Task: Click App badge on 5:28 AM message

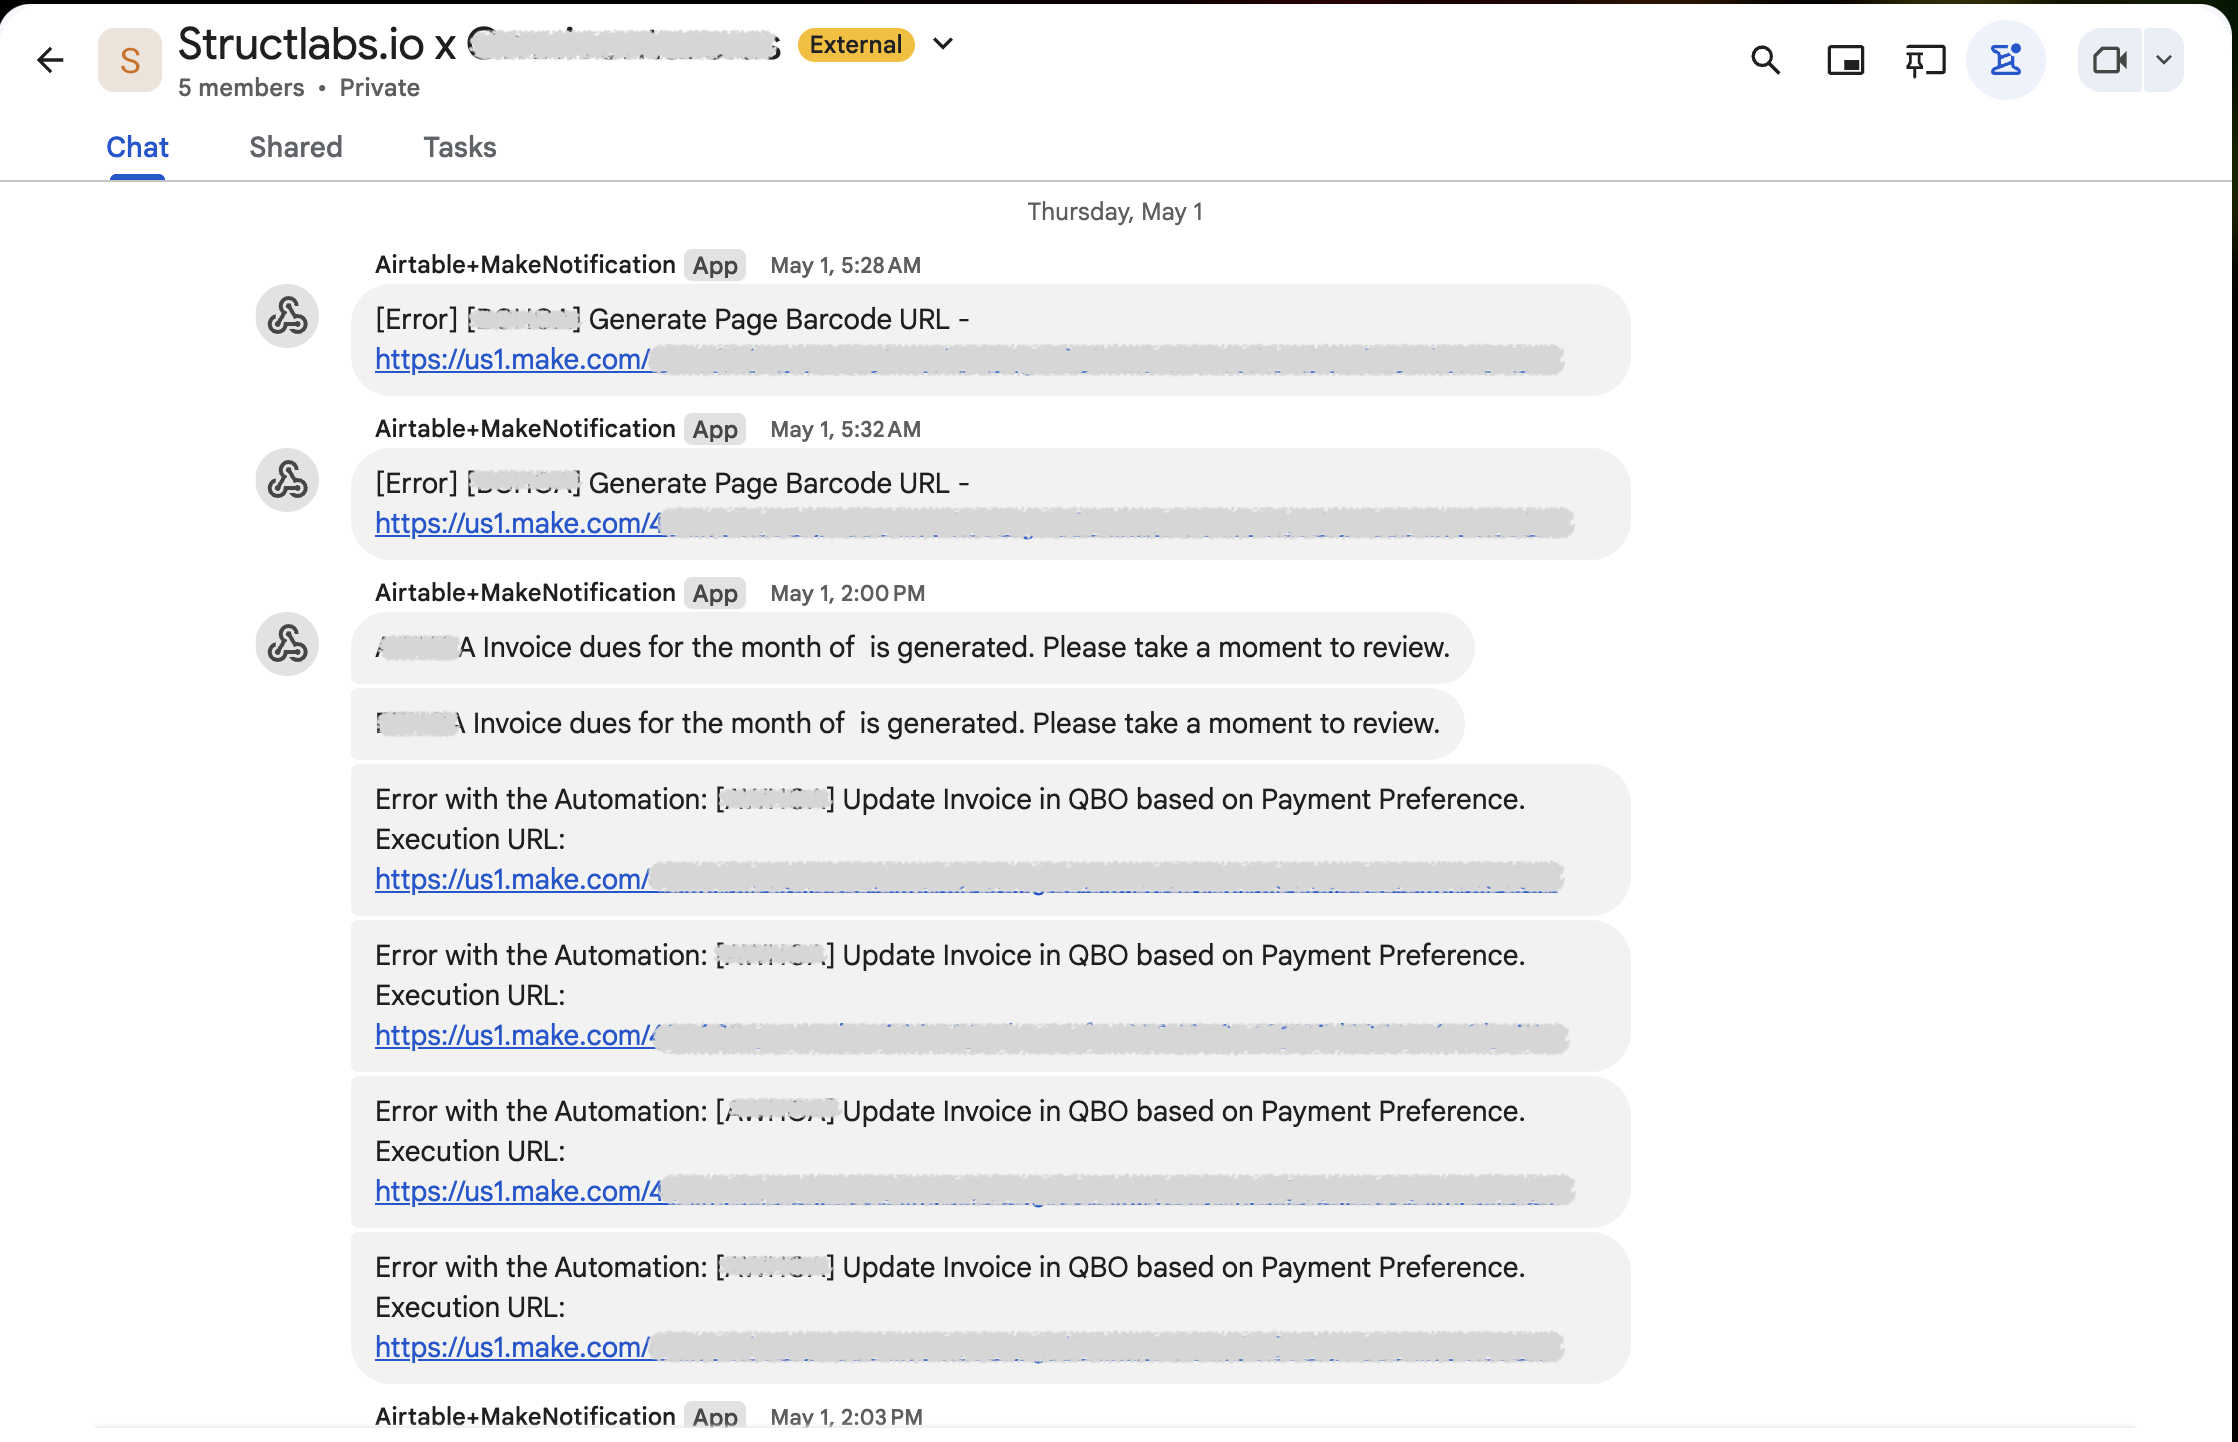Action: point(715,266)
